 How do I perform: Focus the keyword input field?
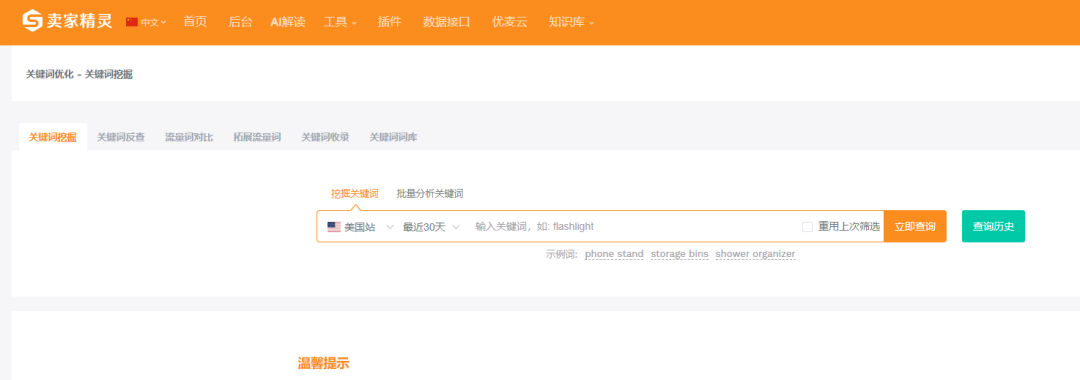point(634,226)
